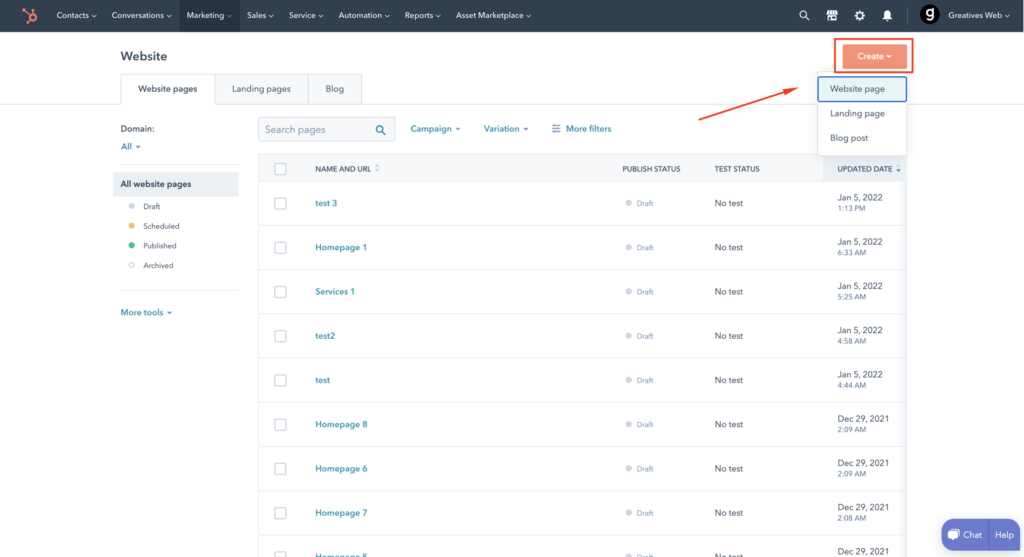Expand the Contacts menu
Screen dimensions: 1024x557
tap(76, 15)
